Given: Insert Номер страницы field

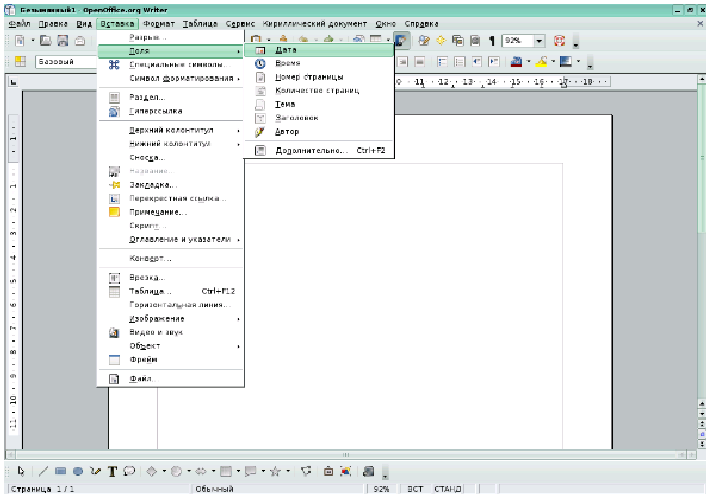Looking at the screenshot, I should coord(319,77).
